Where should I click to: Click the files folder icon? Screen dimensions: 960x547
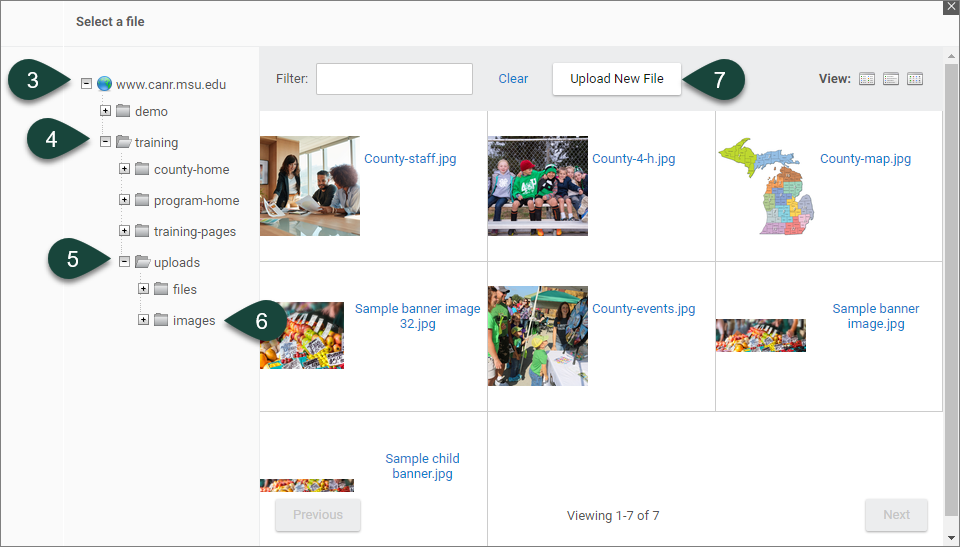coord(161,289)
